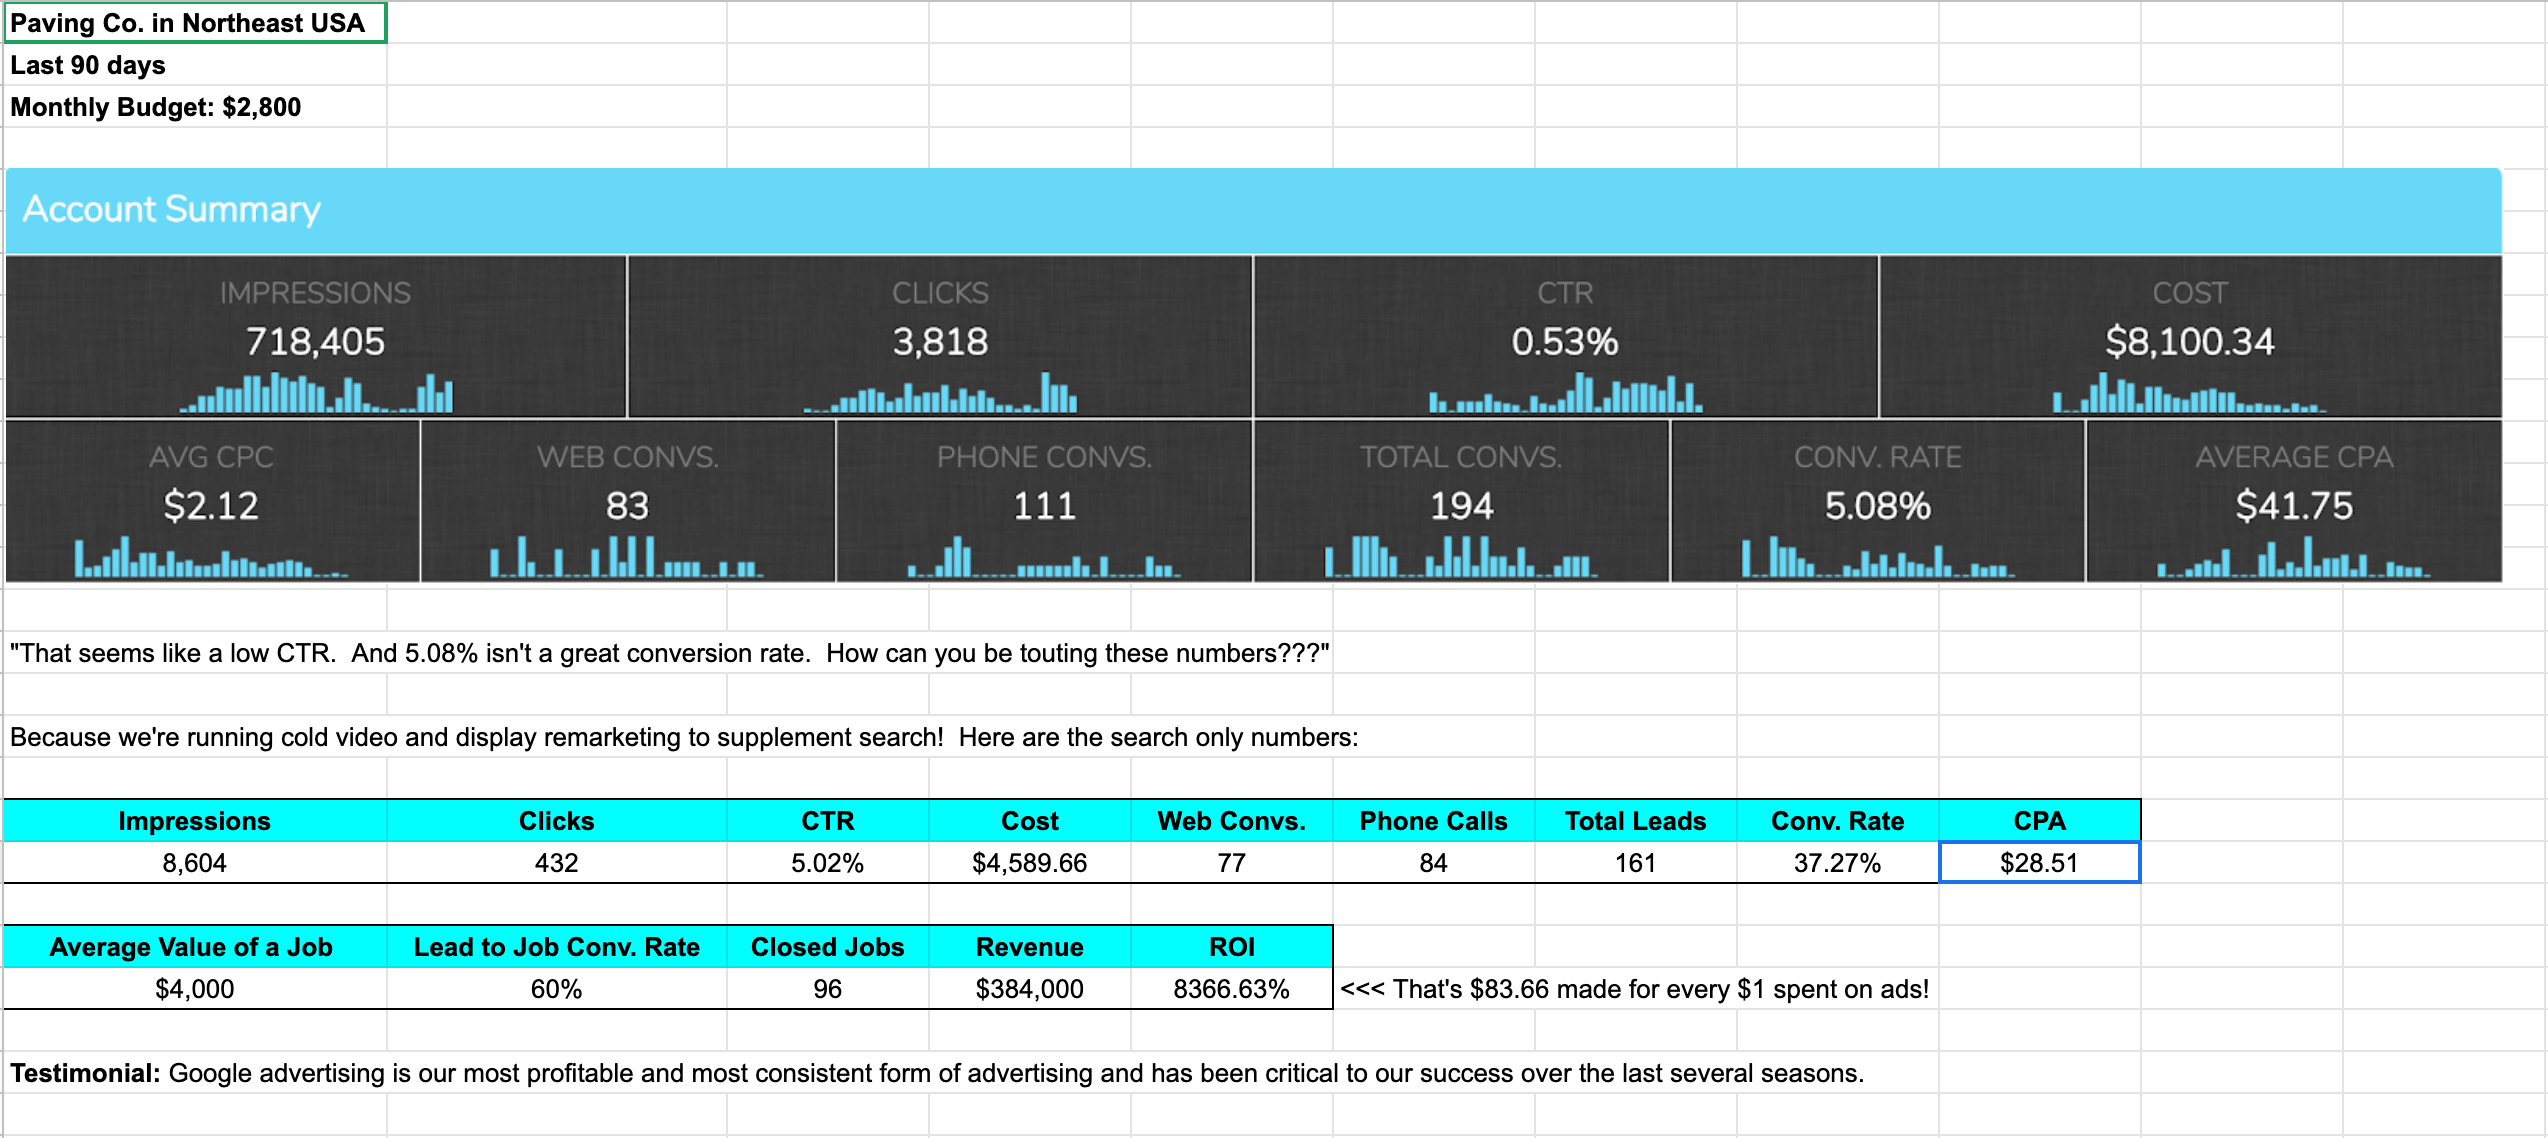Click the ROI value 8366.63% cell
The width and height of the screenshot is (2548, 1138).
click(1231, 989)
